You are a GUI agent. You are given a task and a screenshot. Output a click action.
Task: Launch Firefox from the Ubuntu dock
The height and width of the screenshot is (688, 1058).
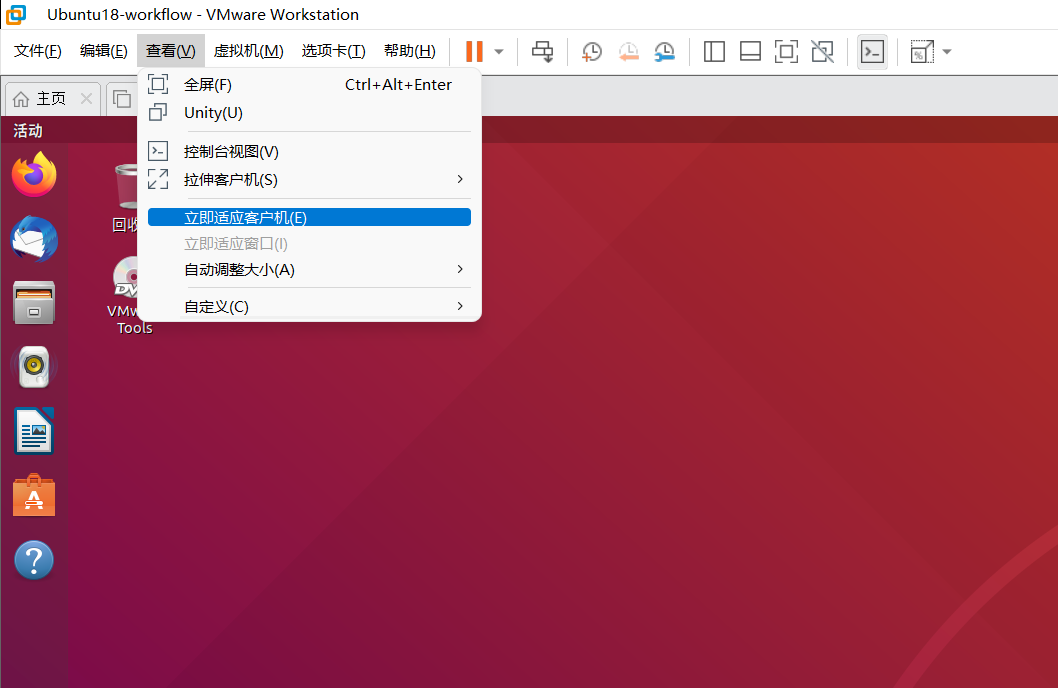point(34,174)
